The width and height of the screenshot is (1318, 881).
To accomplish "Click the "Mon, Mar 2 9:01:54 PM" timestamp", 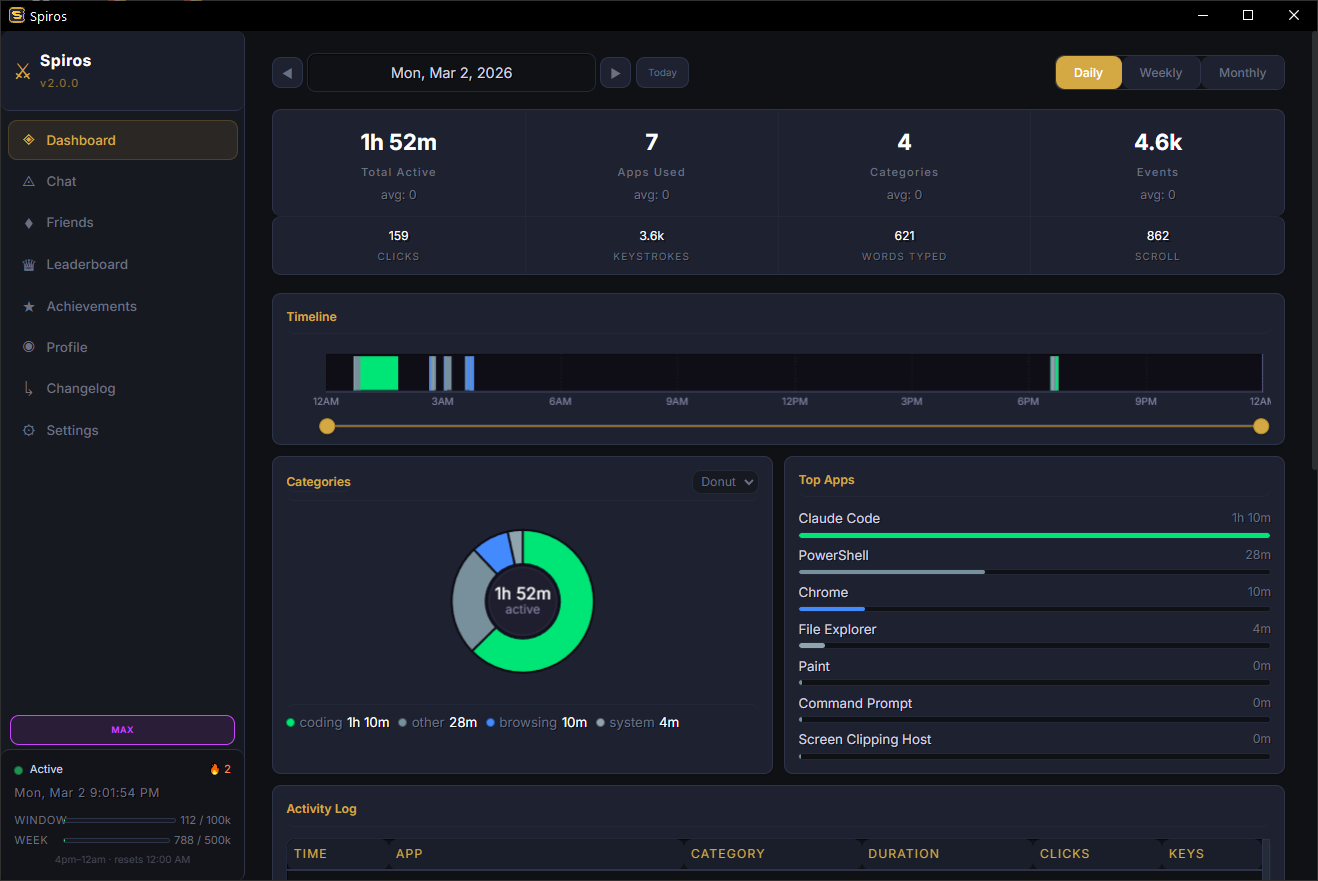I will (x=87, y=793).
